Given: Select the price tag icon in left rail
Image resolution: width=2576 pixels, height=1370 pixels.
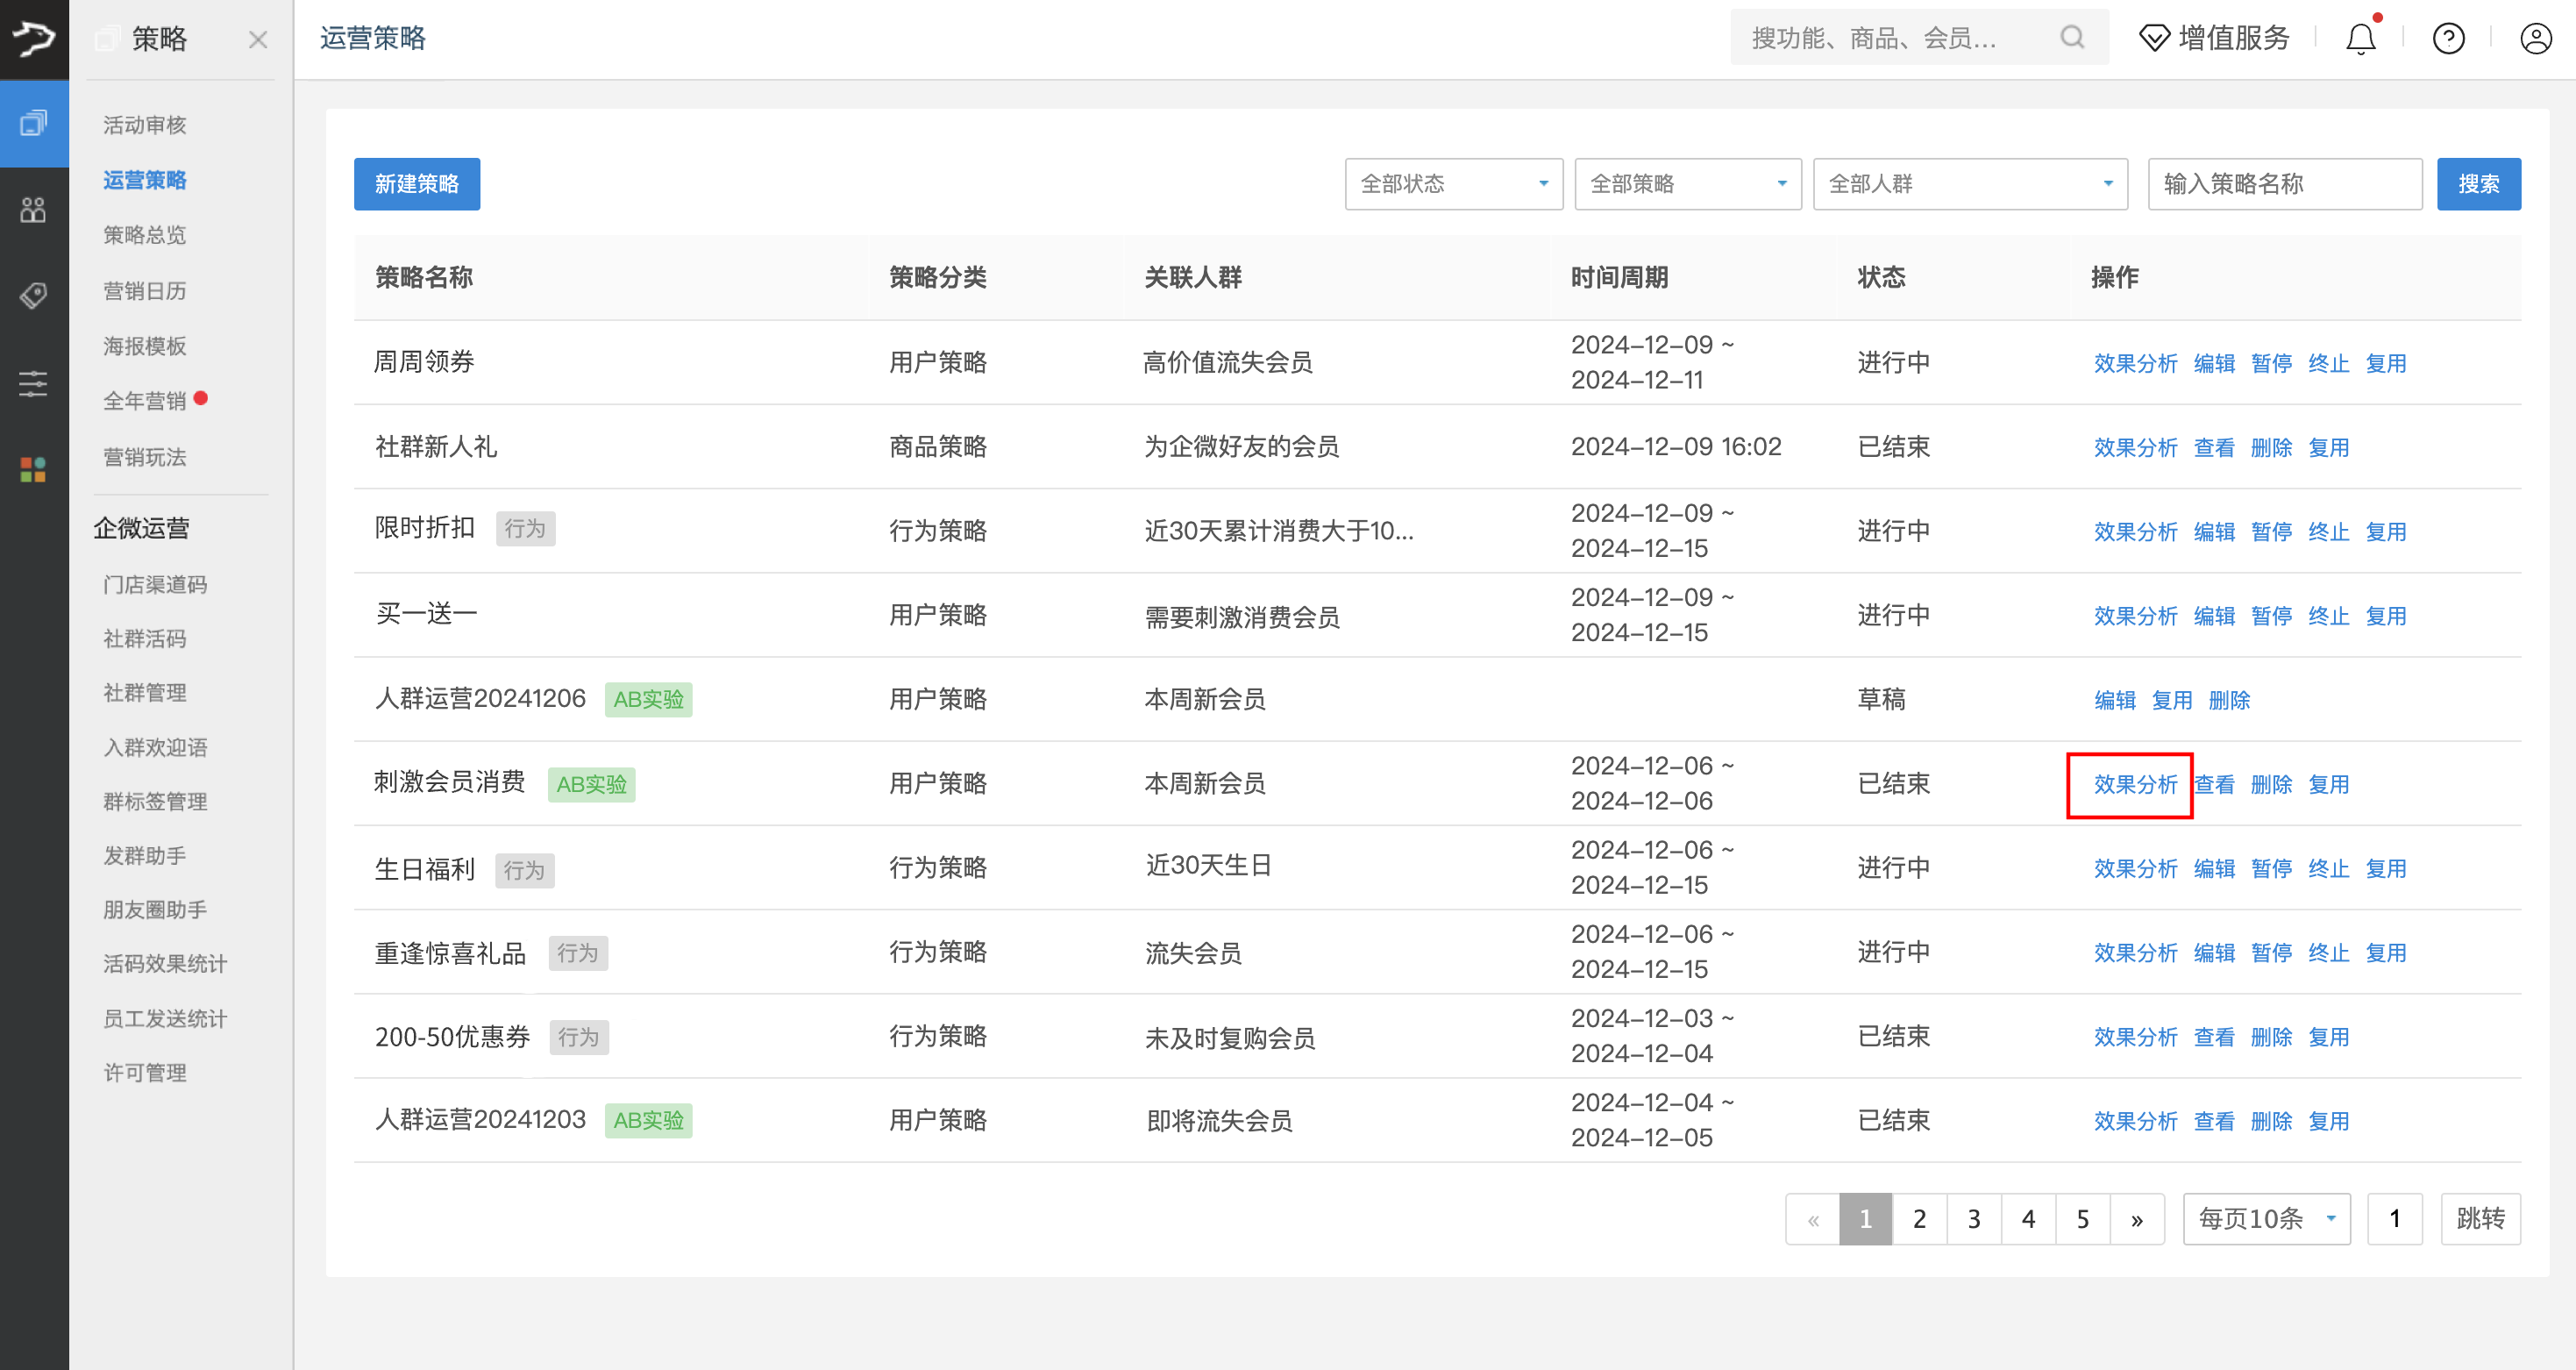Looking at the screenshot, I should point(33,295).
